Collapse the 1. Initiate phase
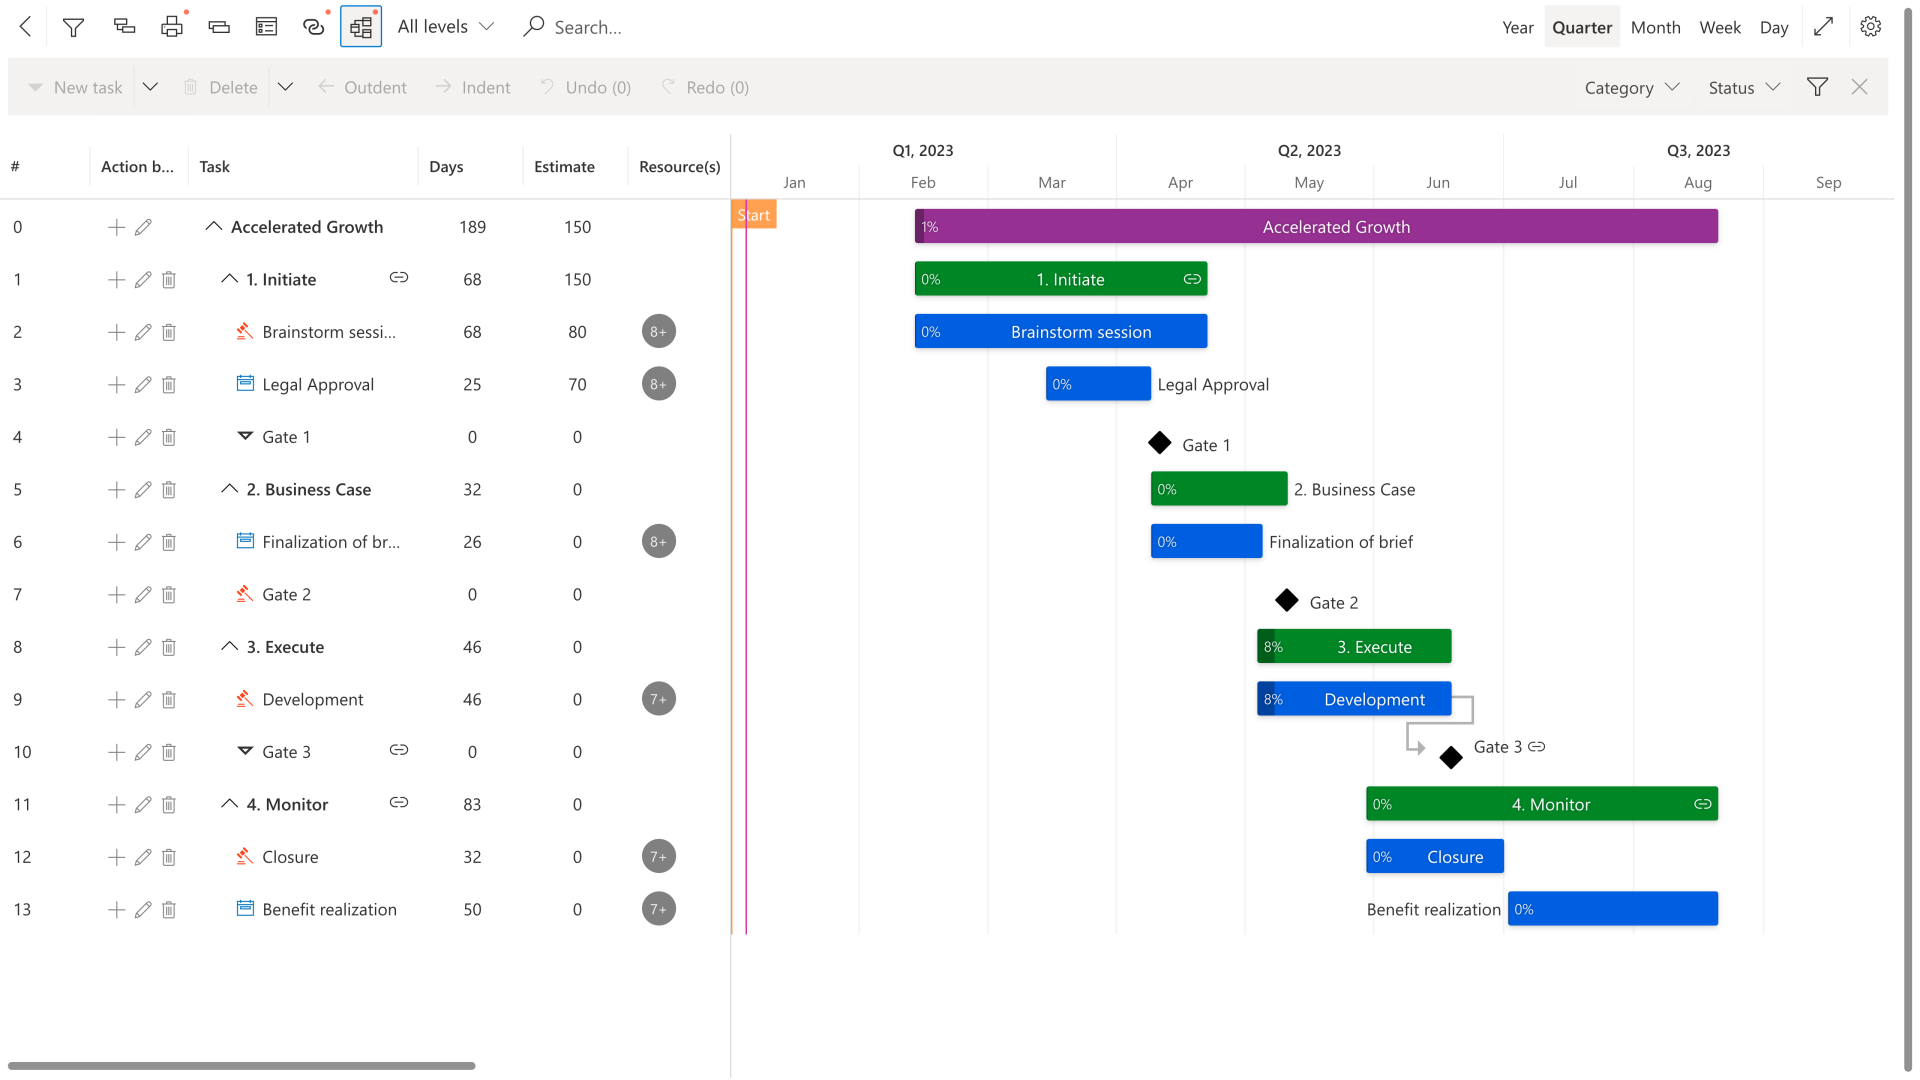 pos(229,279)
